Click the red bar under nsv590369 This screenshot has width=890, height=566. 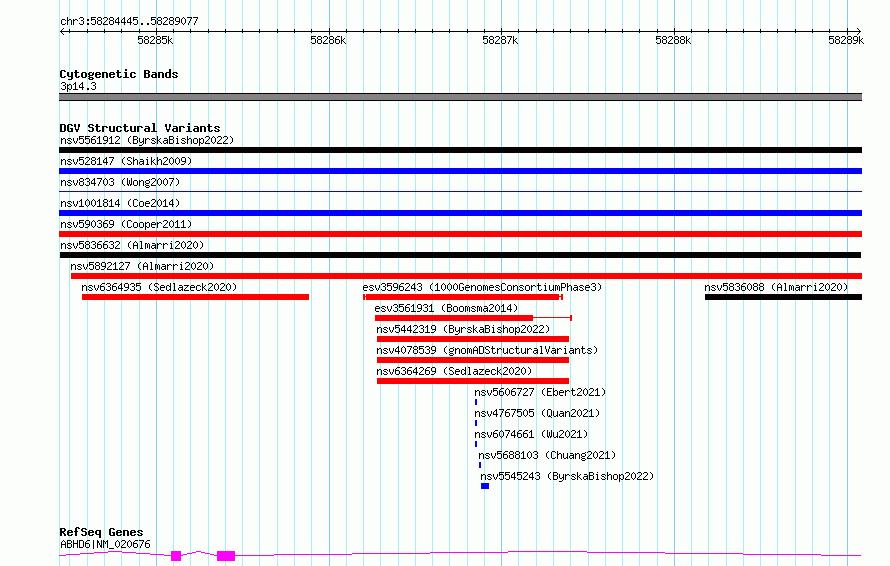(460, 234)
